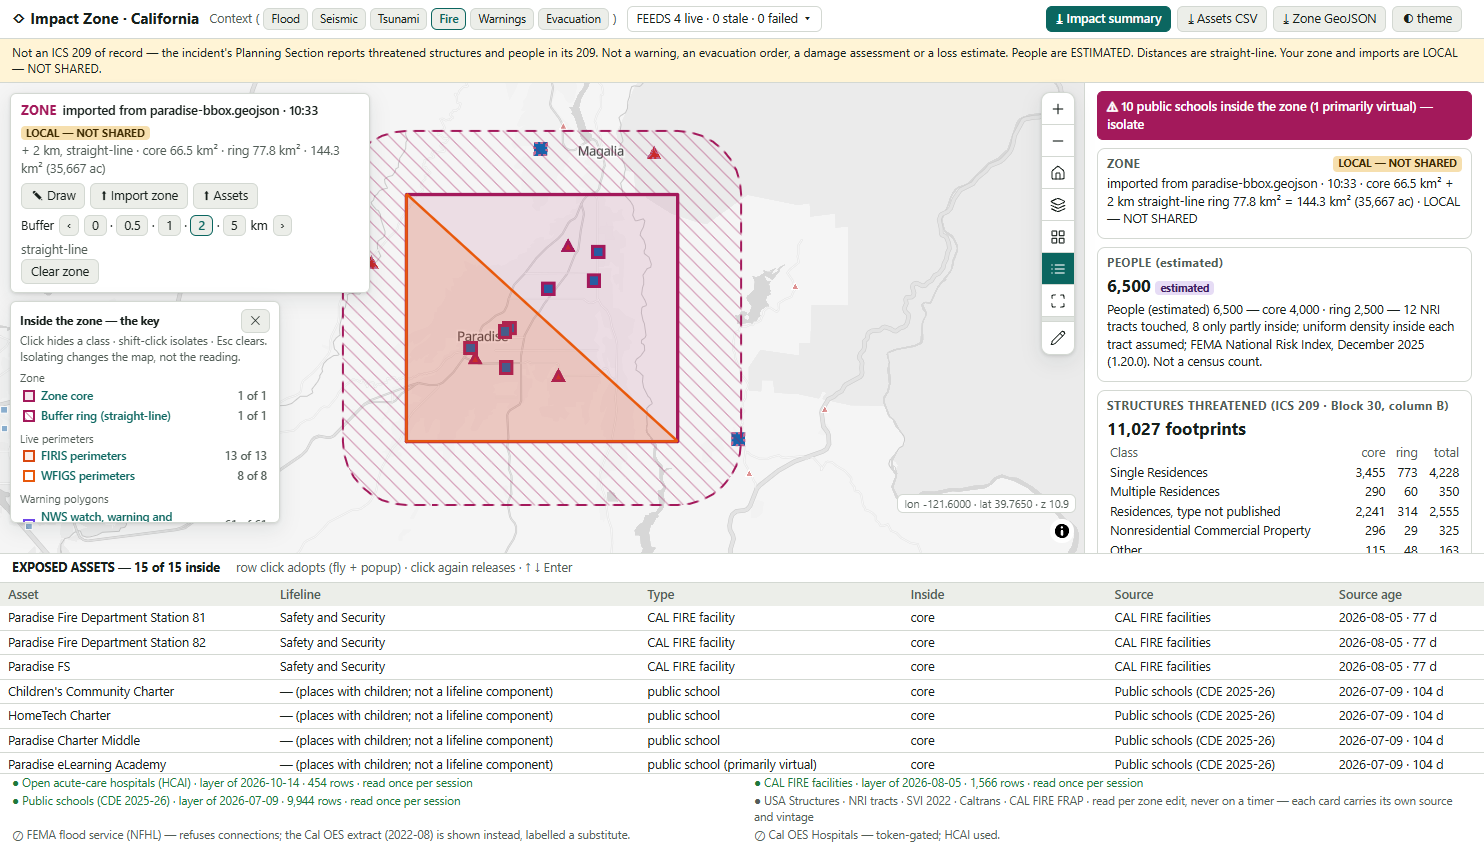Viewport: 1484px width, 845px height.
Task: Select Paradise Fire Department Station 81 row
Action: pyautogui.click(x=742, y=618)
